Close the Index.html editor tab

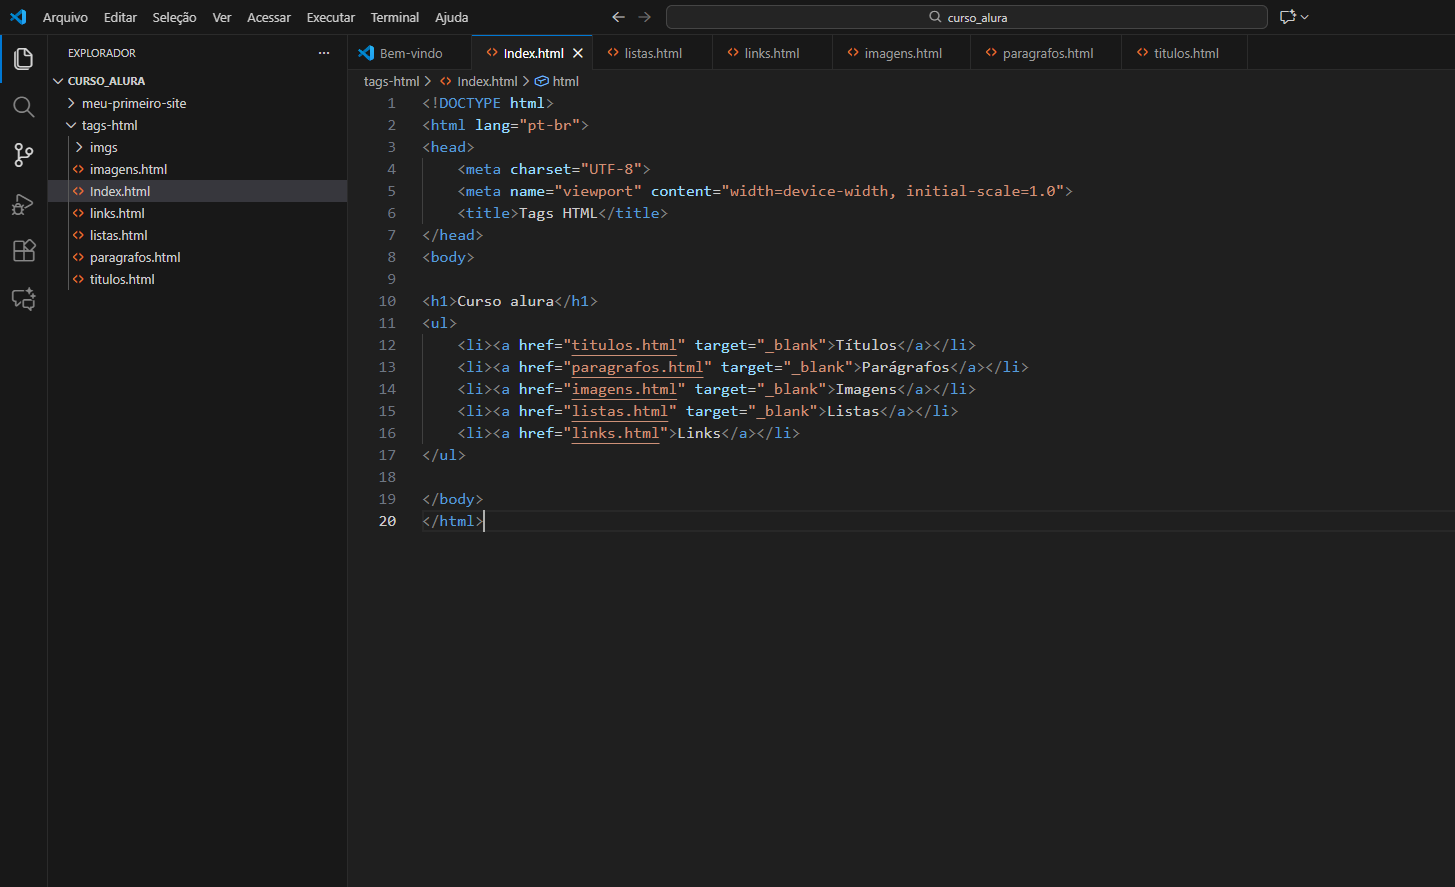pos(578,53)
